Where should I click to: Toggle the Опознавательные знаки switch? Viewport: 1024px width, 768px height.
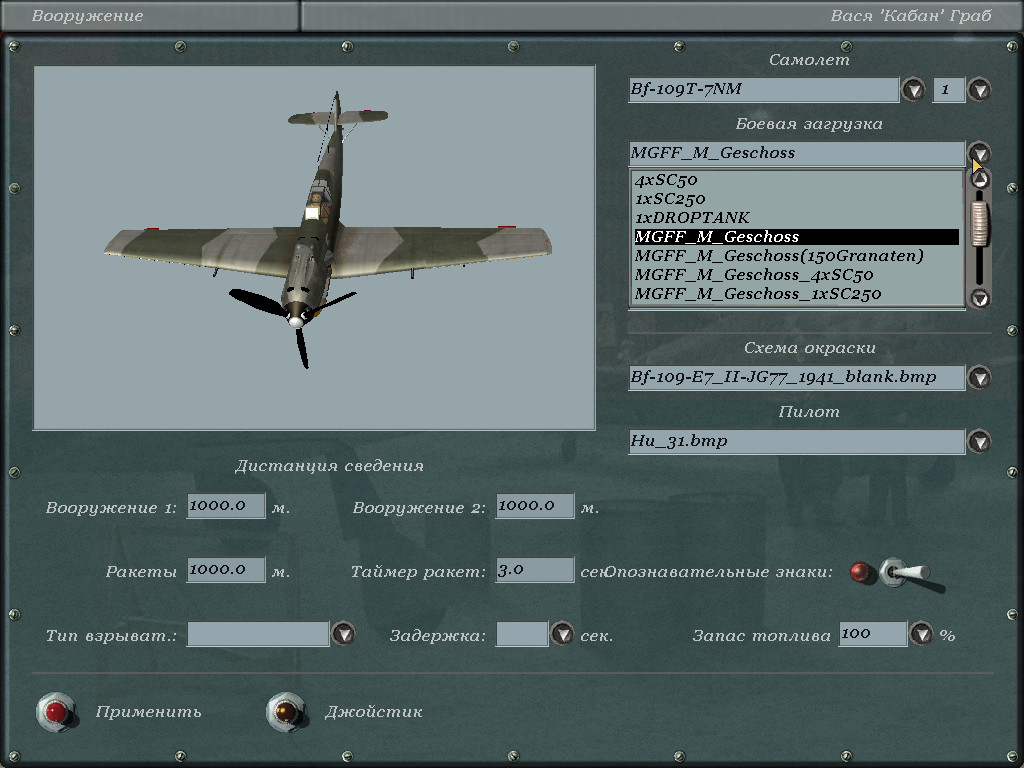pos(902,573)
